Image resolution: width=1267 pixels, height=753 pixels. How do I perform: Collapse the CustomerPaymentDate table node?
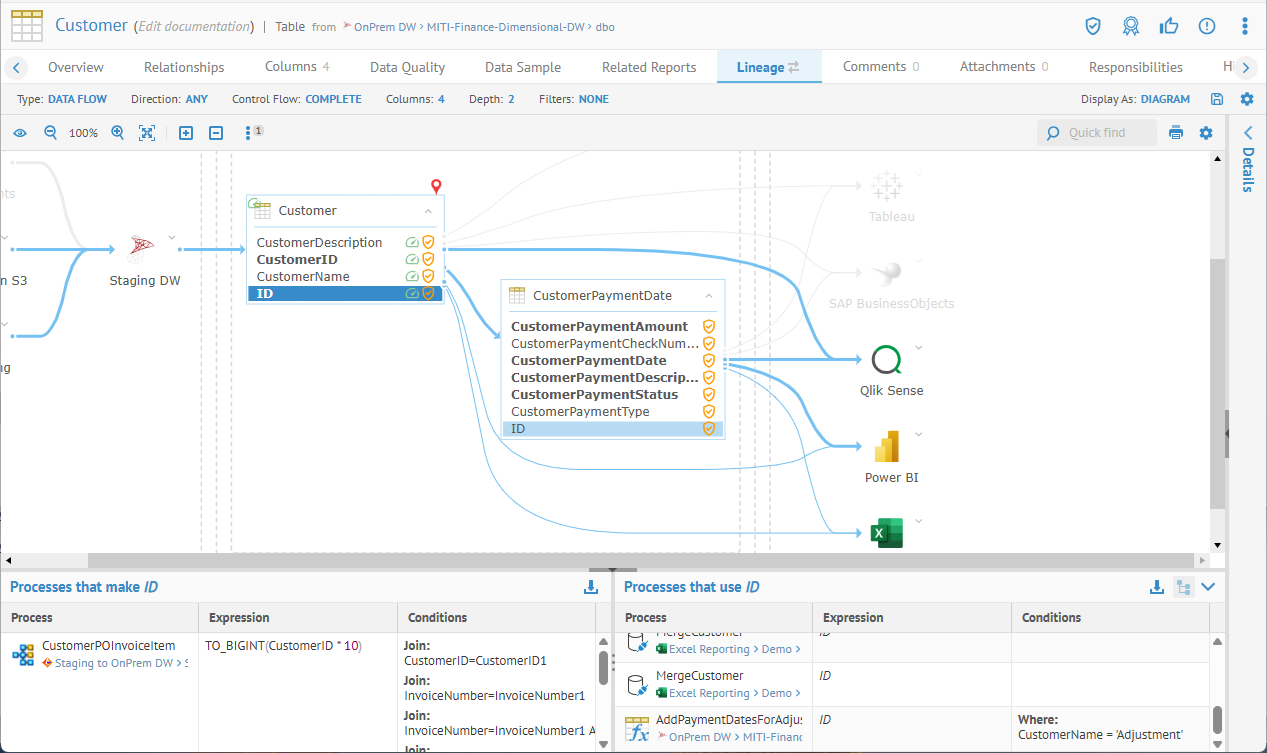tap(709, 296)
